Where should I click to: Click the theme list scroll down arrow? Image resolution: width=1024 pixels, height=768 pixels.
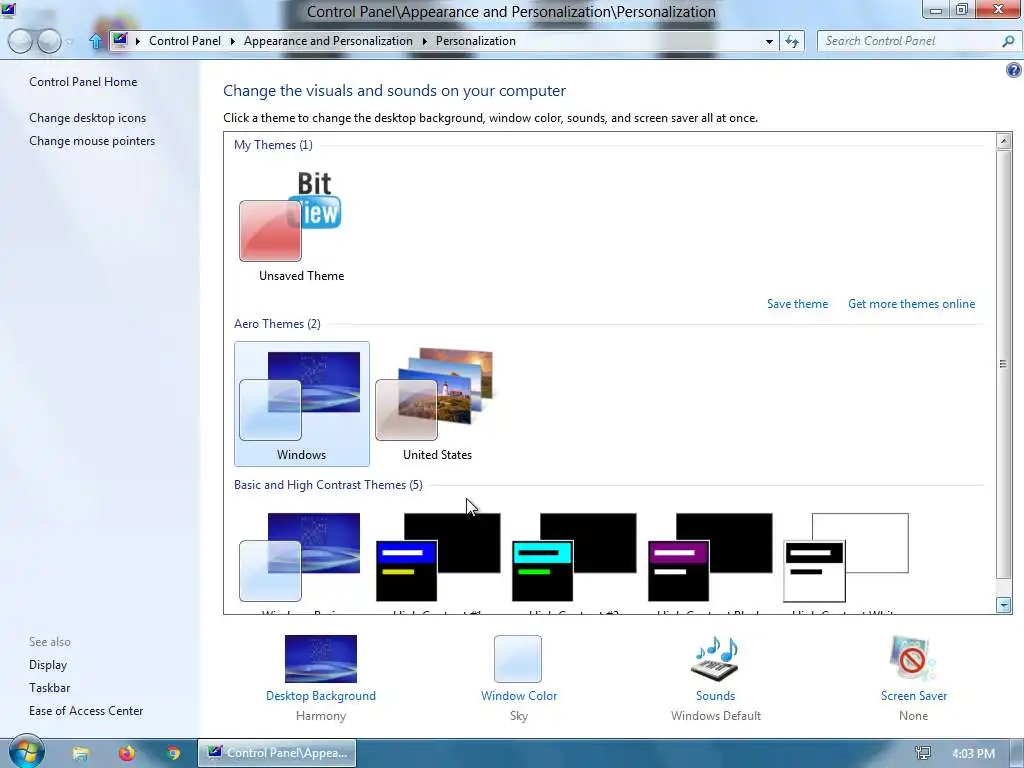coord(1004,605)
